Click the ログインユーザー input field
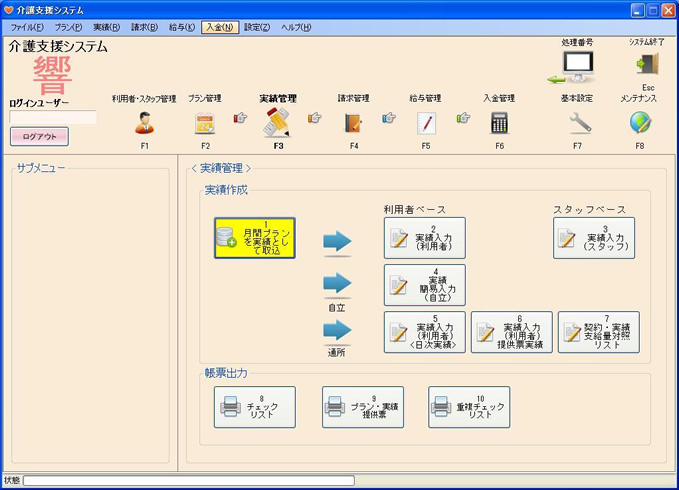Viewport: 679px width, 490px height. coord(53,117)
